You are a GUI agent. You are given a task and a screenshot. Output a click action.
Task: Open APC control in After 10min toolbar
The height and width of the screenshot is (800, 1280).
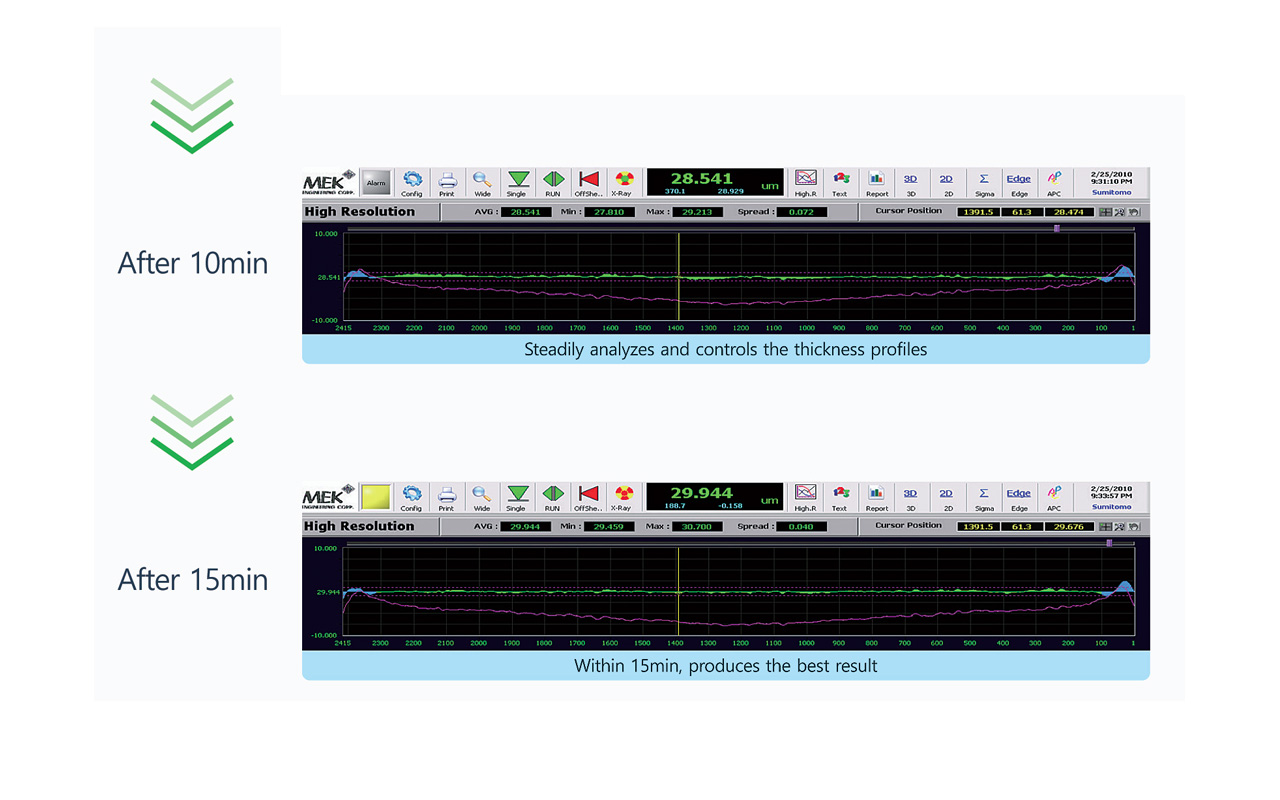[x=1054, y=182]
